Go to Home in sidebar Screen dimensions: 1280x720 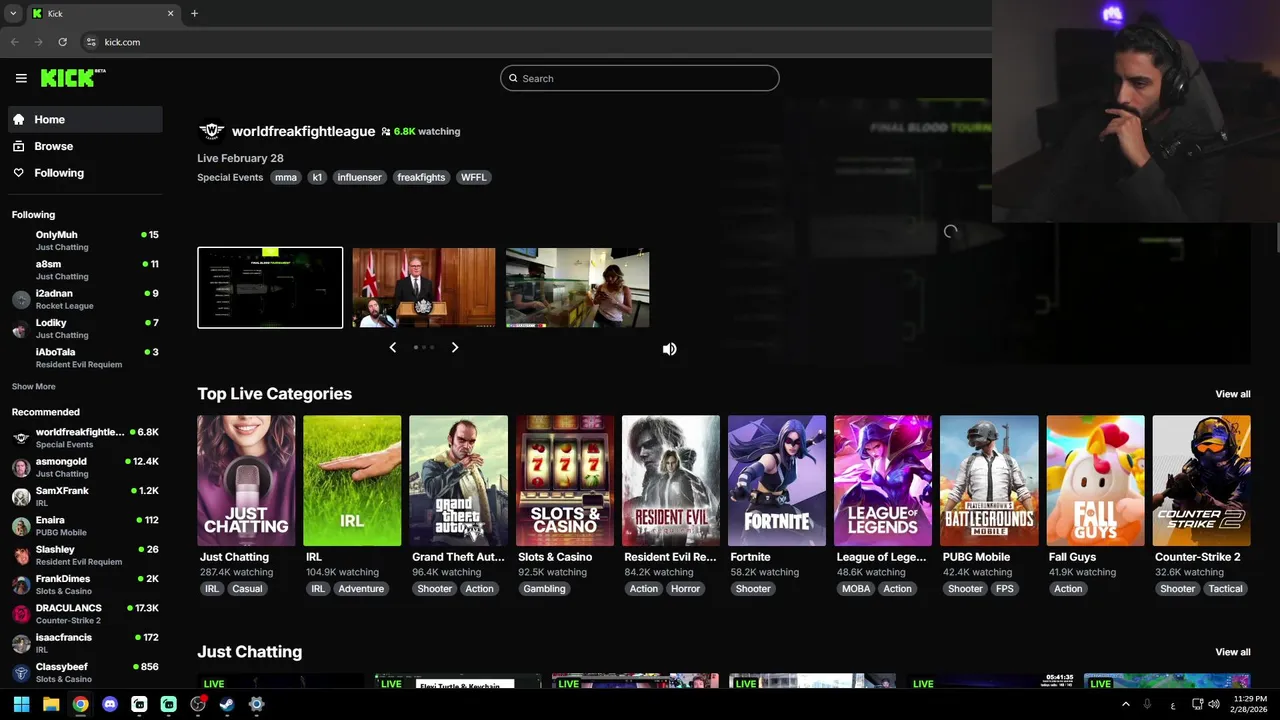pyautogui.click(x=85, y=119)
